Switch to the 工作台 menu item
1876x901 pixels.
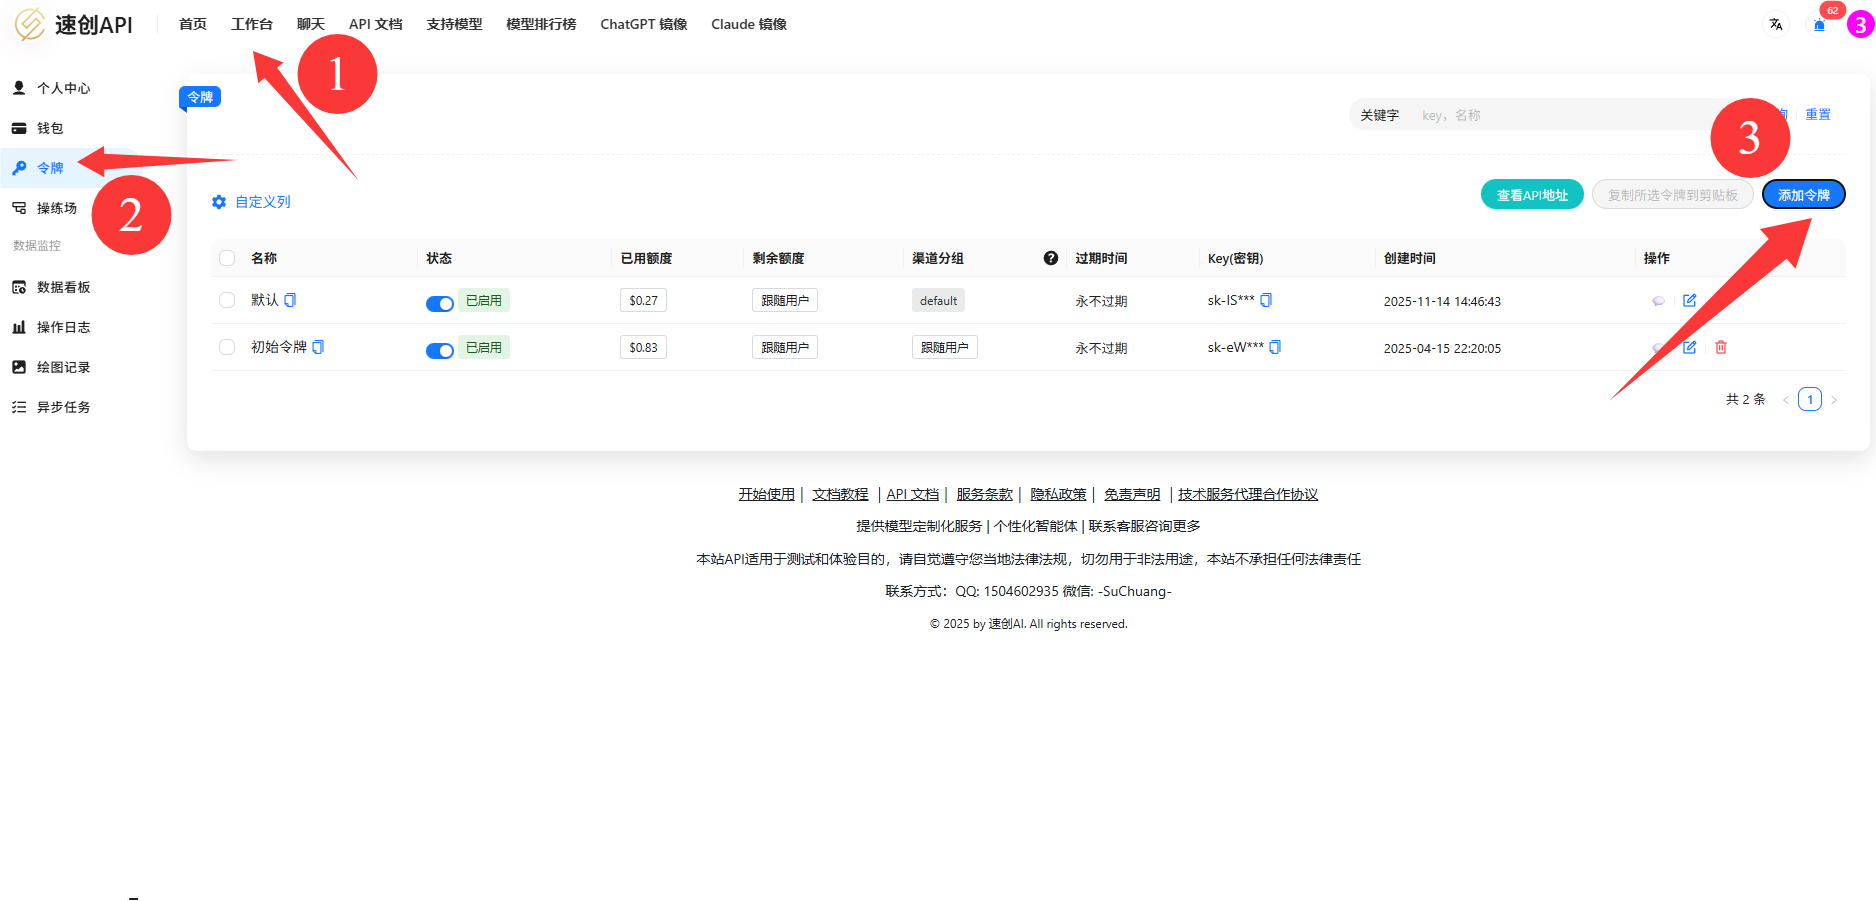tap(252, 24)
